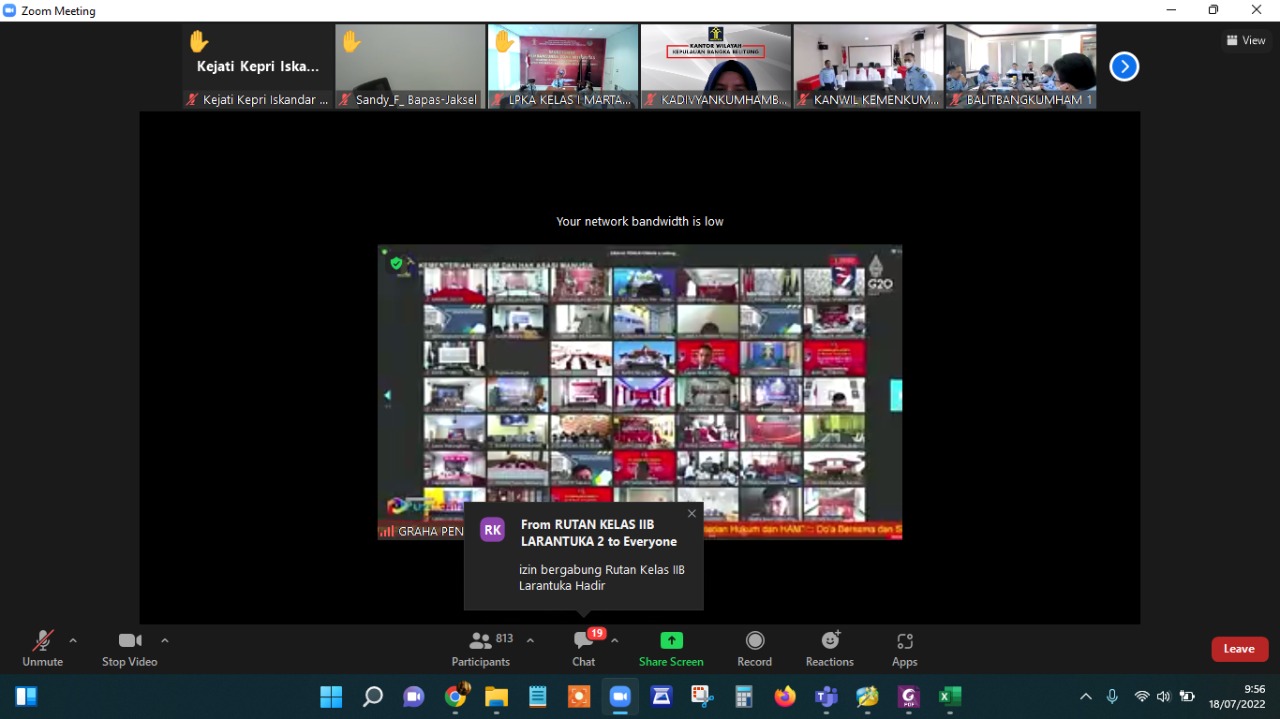Open the View layout menu
The width and height of the screenshot is (1280, 719).
[1246, 40]
